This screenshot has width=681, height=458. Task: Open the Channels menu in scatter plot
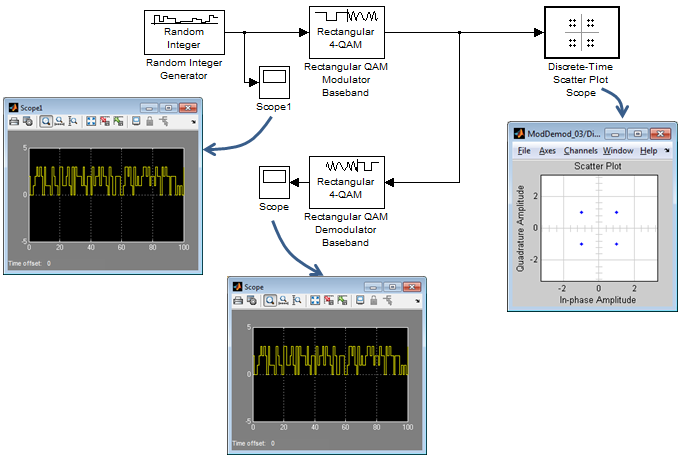pyautogui.click(x=581, y=151)
